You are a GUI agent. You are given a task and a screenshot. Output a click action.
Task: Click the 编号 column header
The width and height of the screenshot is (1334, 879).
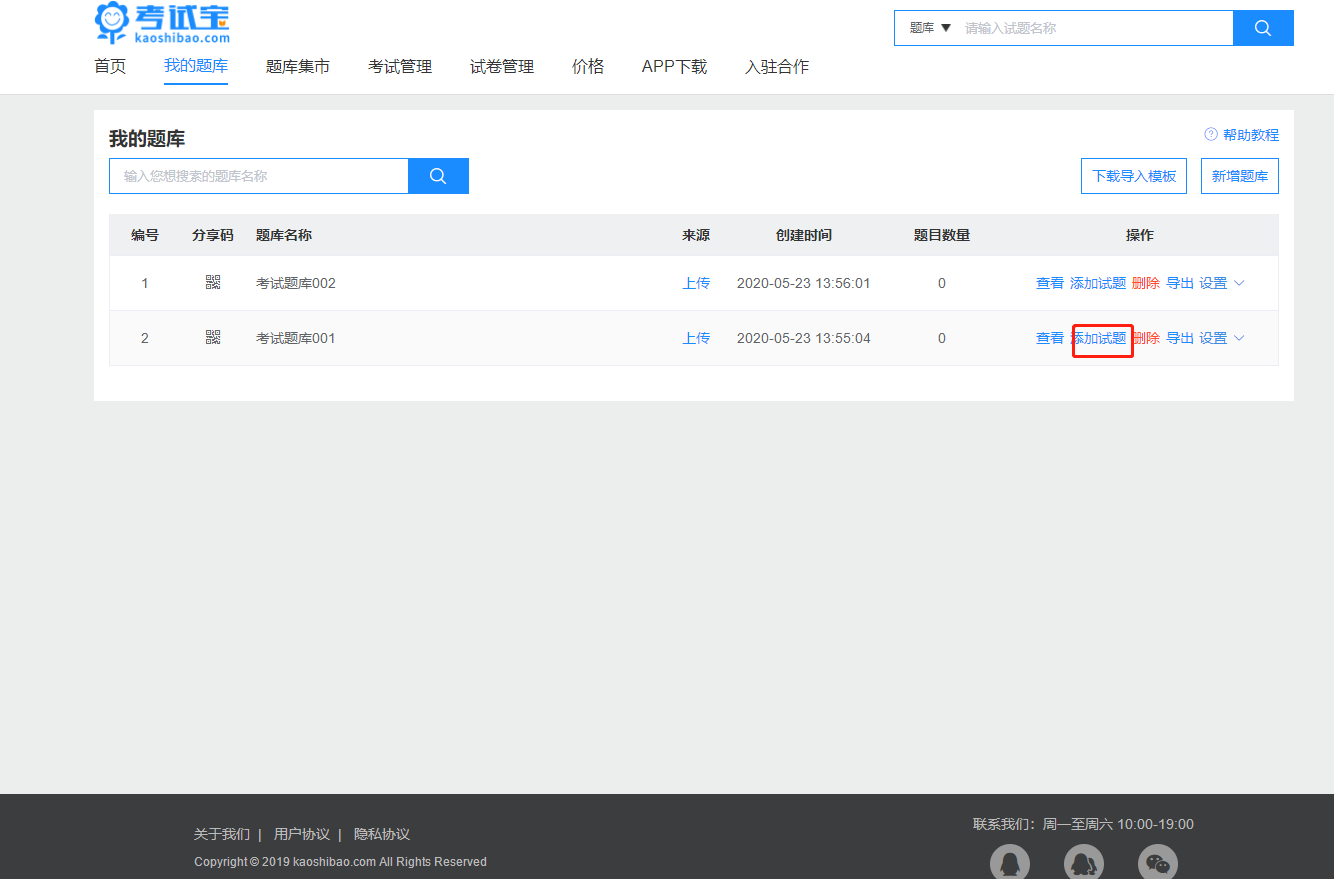click(145, 235)
